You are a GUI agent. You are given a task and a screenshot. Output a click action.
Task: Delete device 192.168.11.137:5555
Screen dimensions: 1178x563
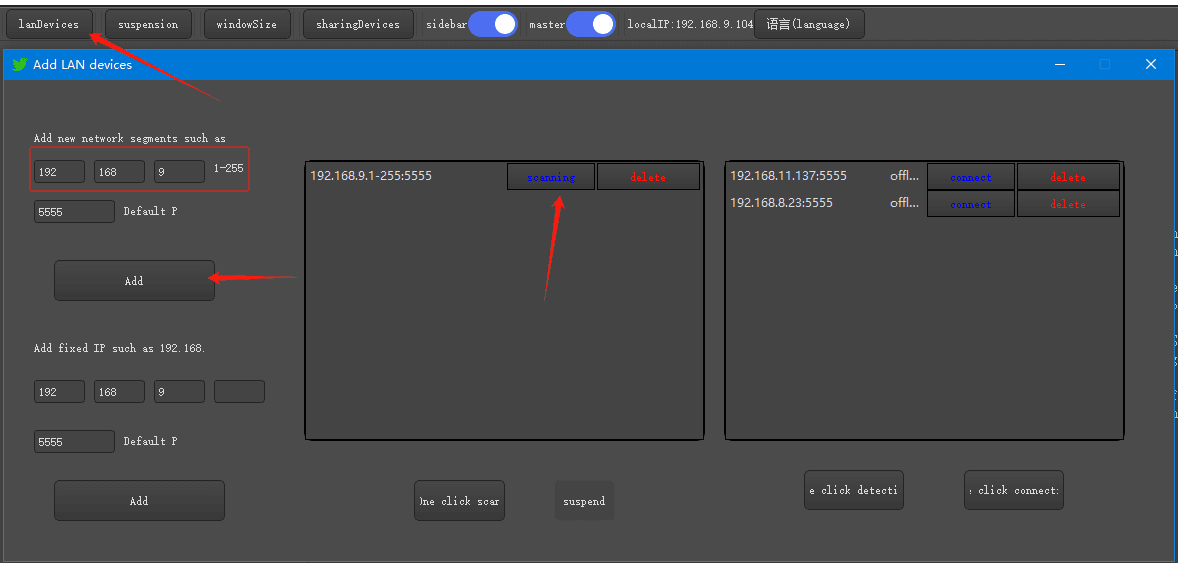click(x=1068, y=177)
